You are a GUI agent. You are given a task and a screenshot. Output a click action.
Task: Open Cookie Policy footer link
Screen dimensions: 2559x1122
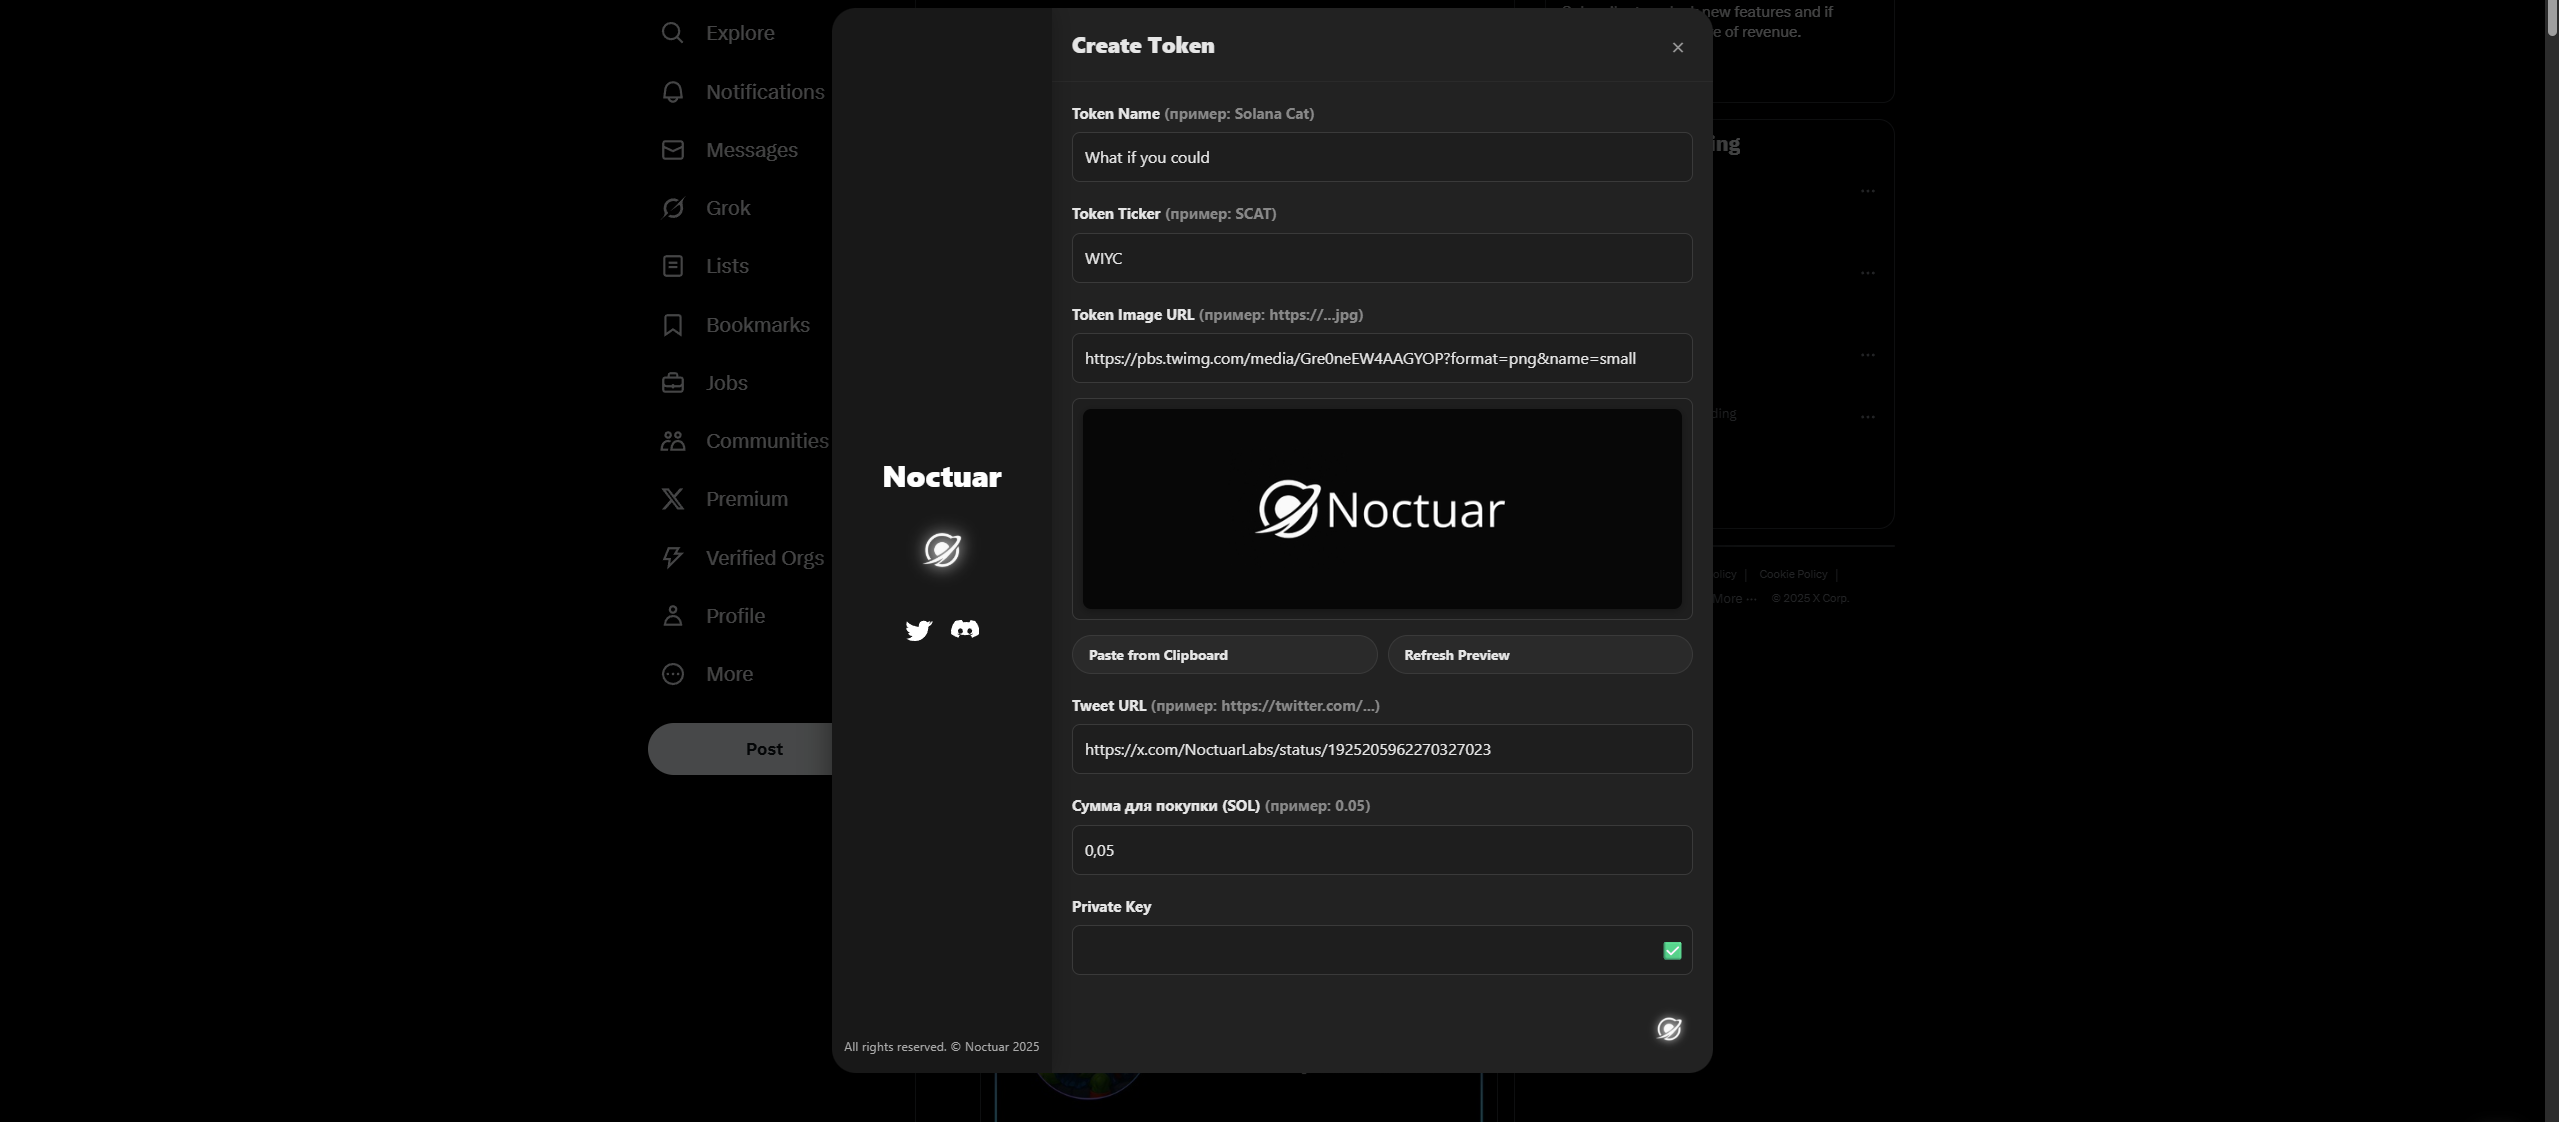pyautogui.click(x=1793, y=574)
